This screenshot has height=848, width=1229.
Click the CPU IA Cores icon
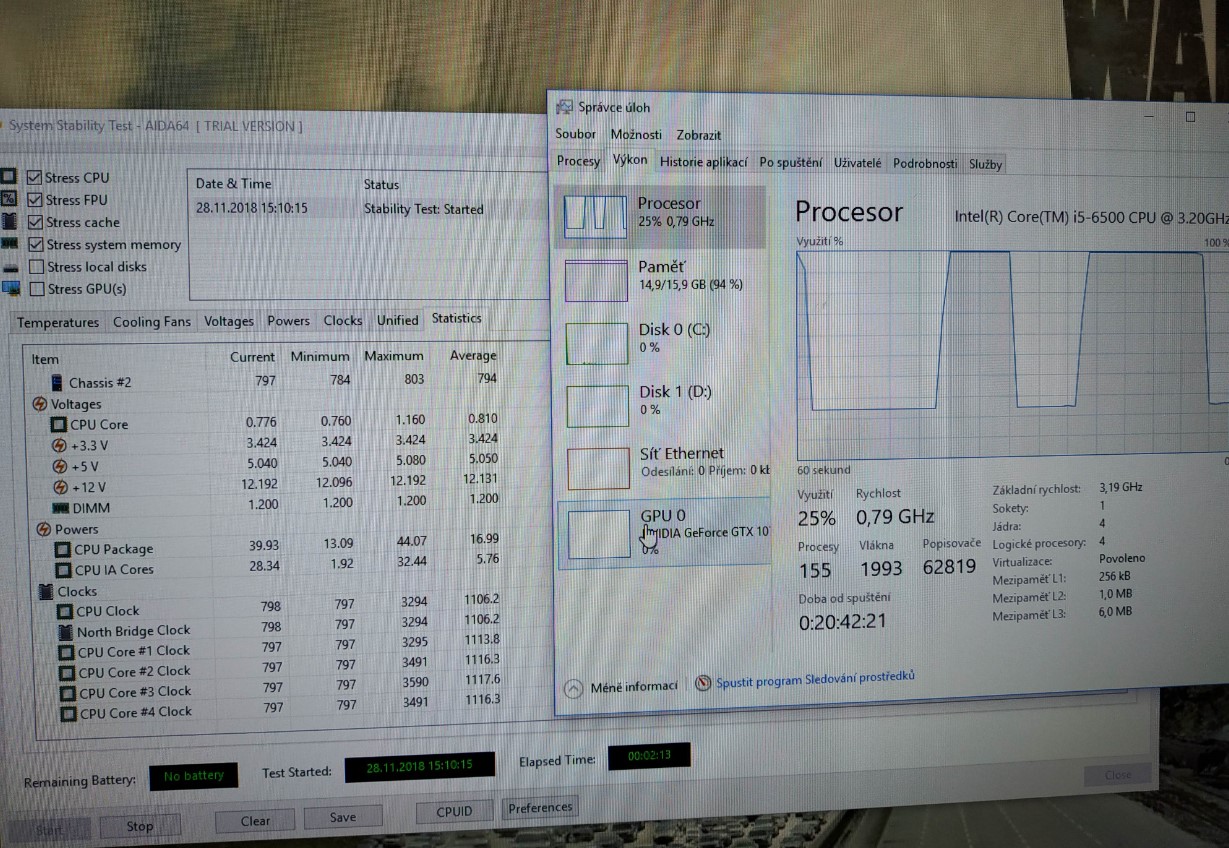click(x=64, y=570)
